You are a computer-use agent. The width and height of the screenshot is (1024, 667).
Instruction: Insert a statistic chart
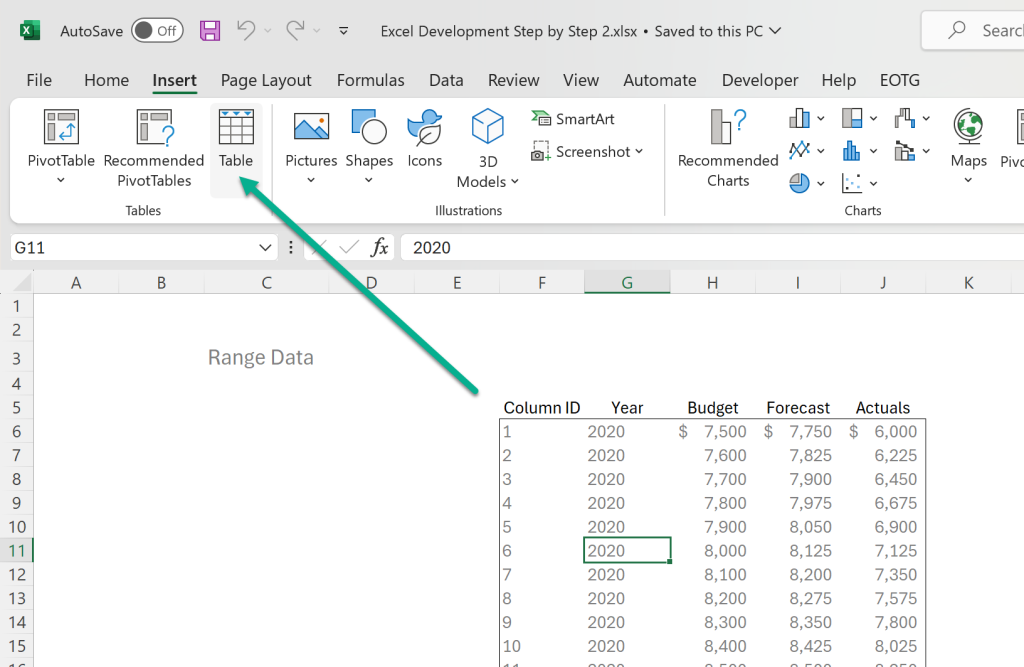pyautogui.click(x=859, y=151)
